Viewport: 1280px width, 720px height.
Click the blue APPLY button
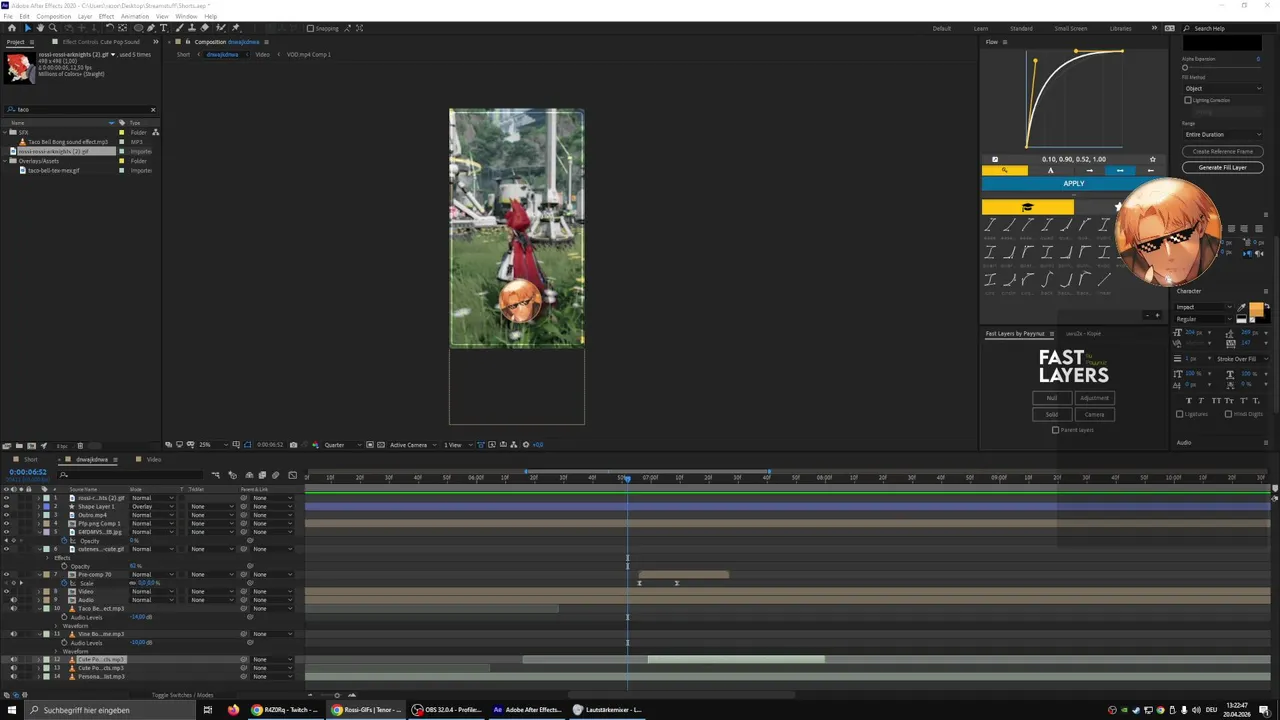click(x=1073, y=183)
